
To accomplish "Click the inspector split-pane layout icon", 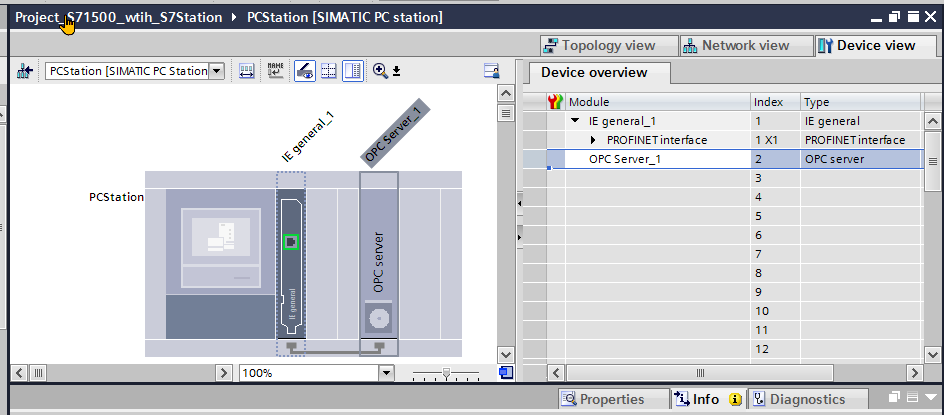I will pyautogui.click(x=912, y=397).
